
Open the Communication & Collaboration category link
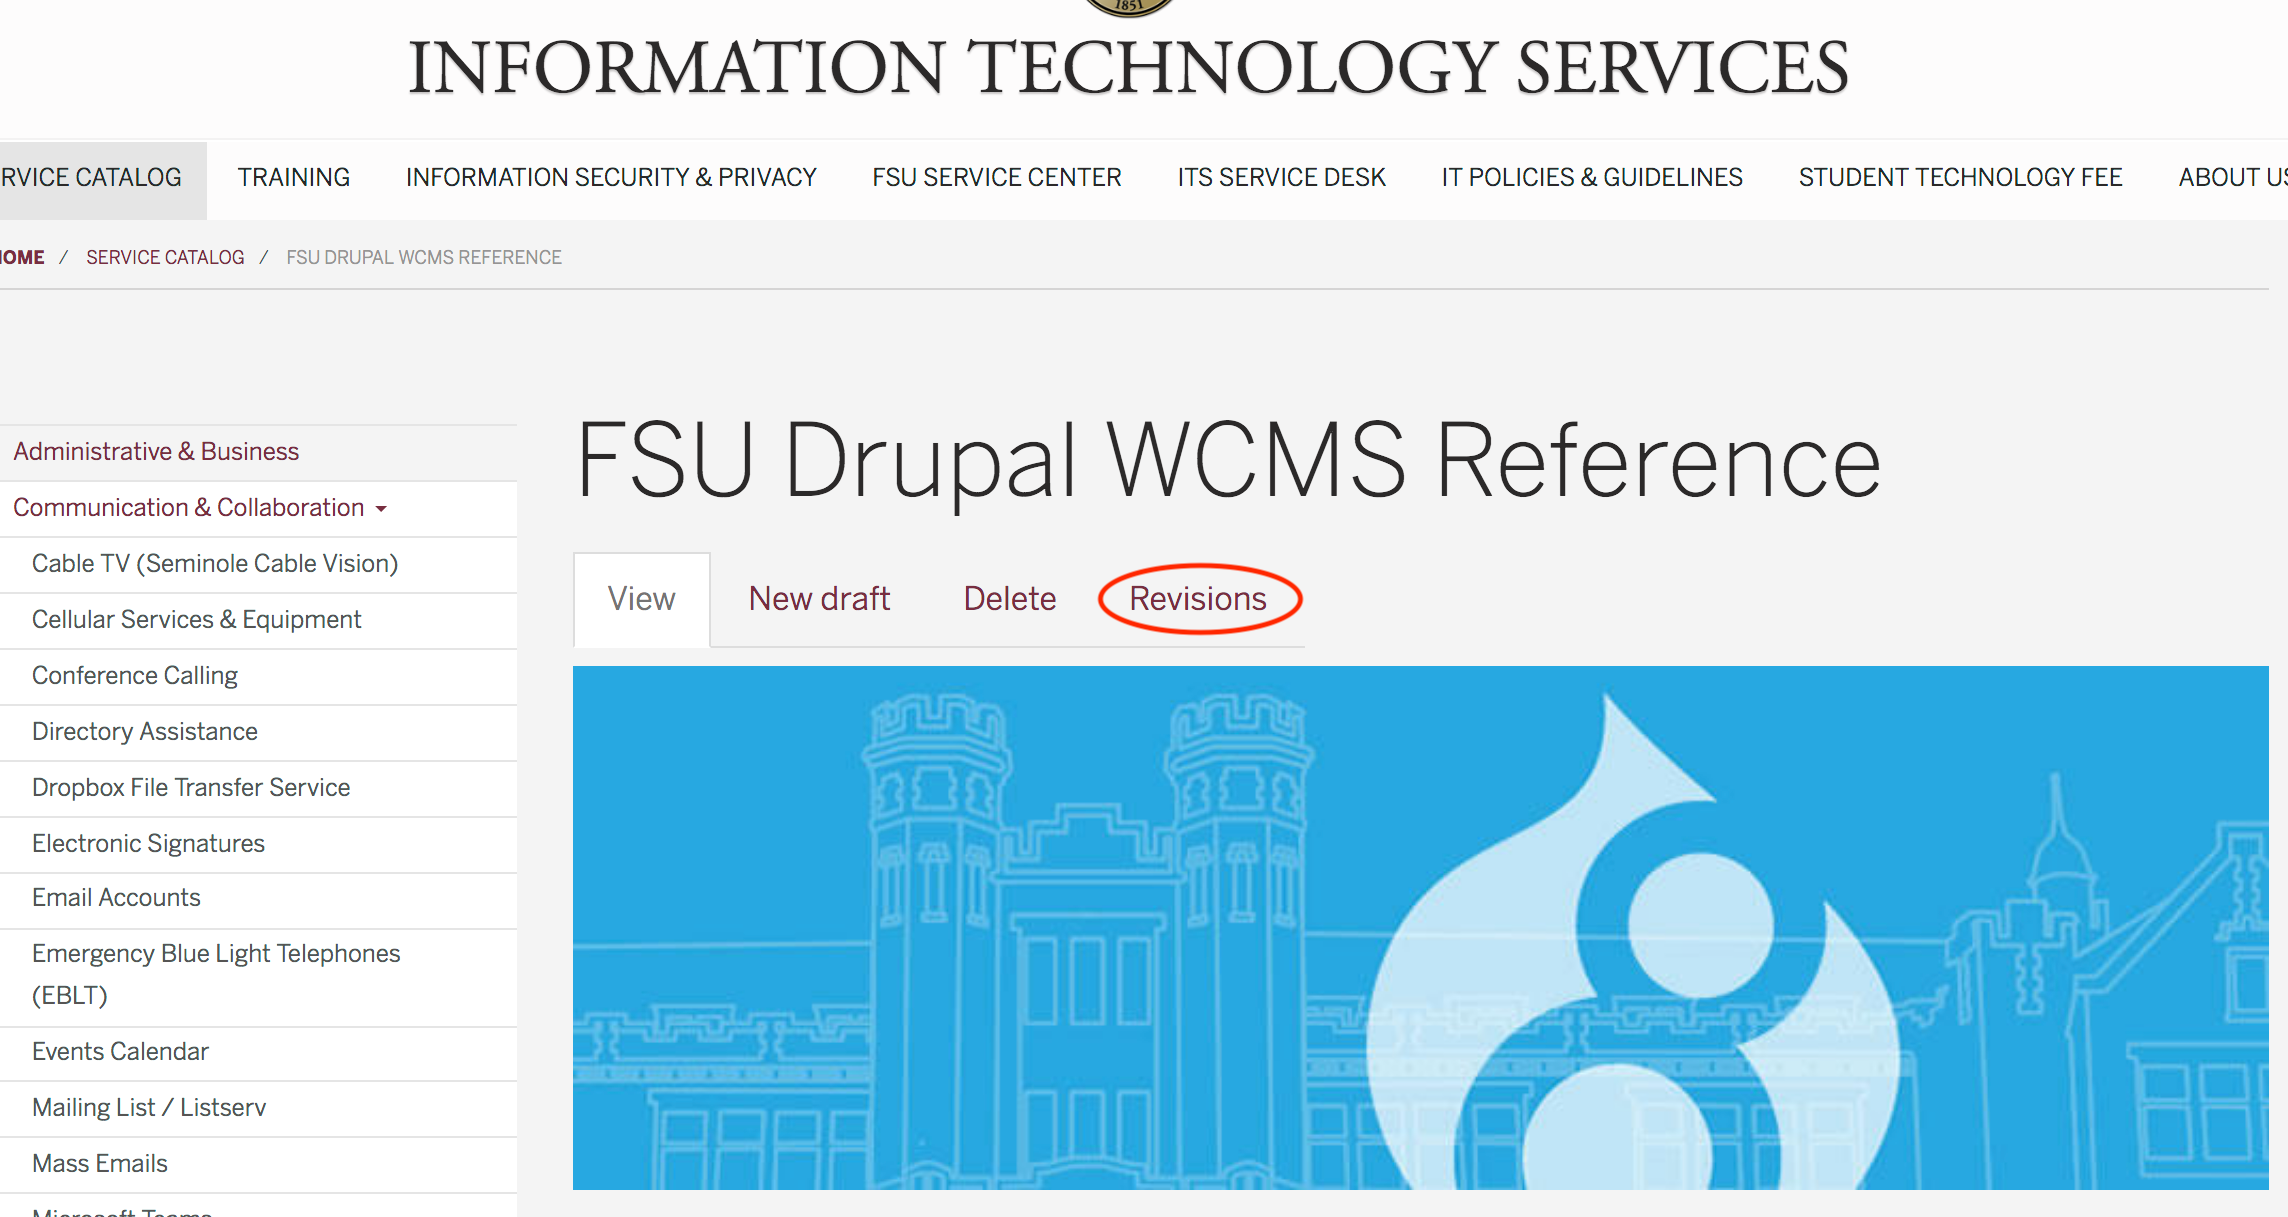point(188,508)
